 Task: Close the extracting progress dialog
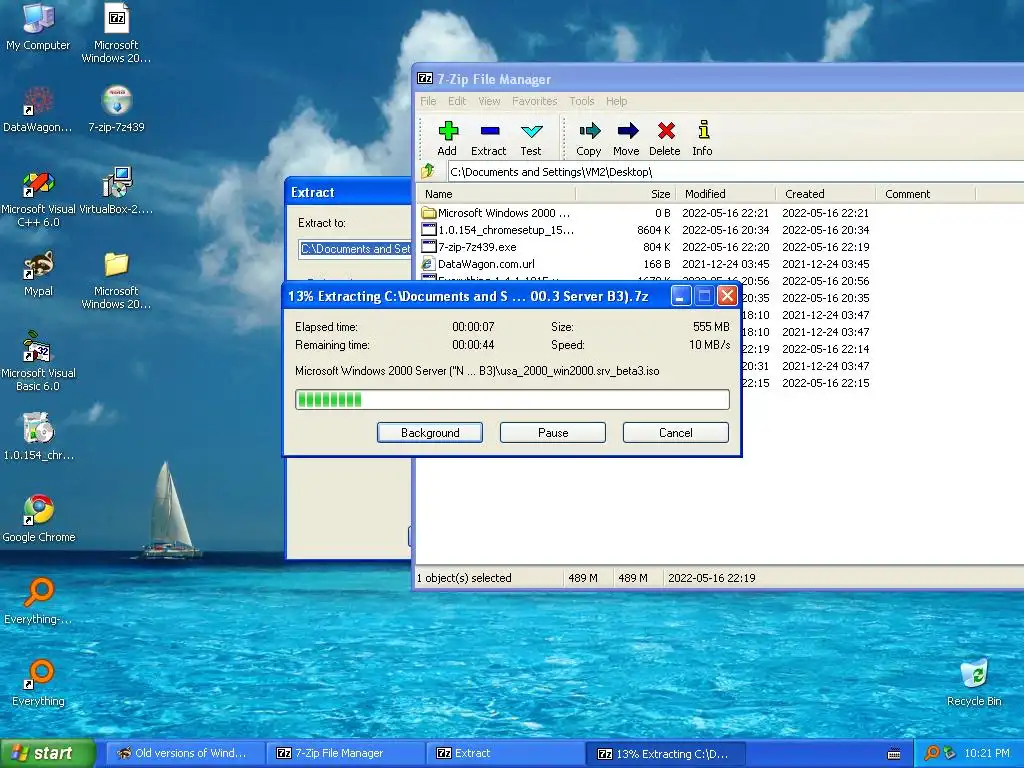tap(728, 296)
